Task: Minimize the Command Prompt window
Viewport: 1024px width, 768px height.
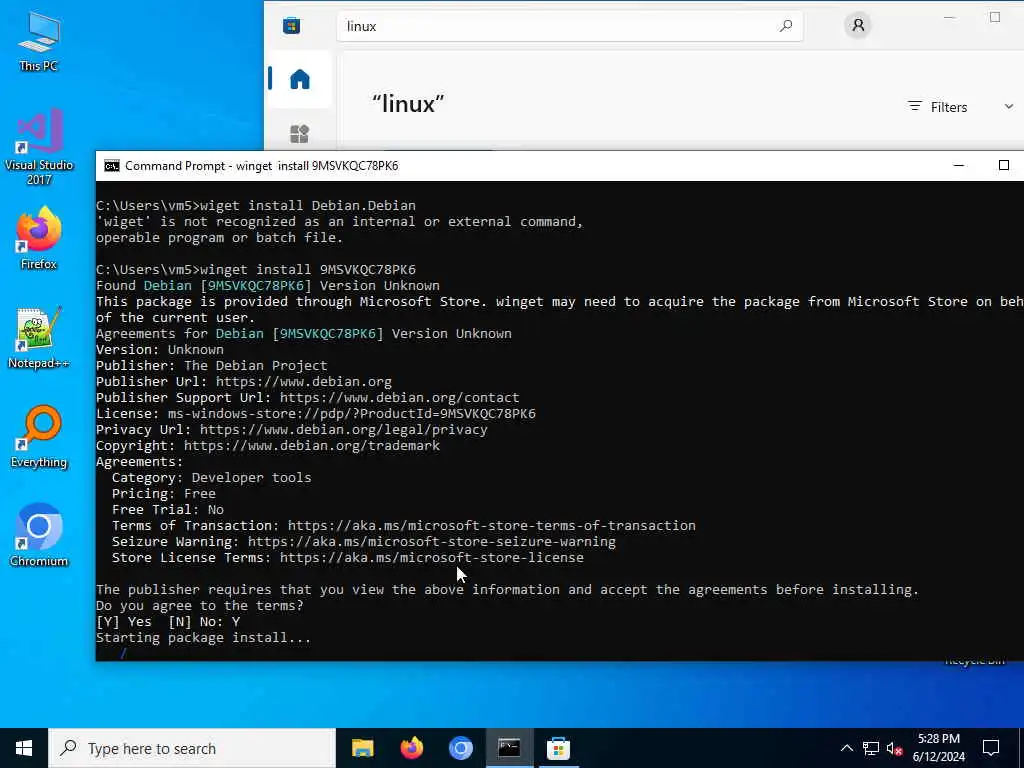Action: [x=959, y=166]
